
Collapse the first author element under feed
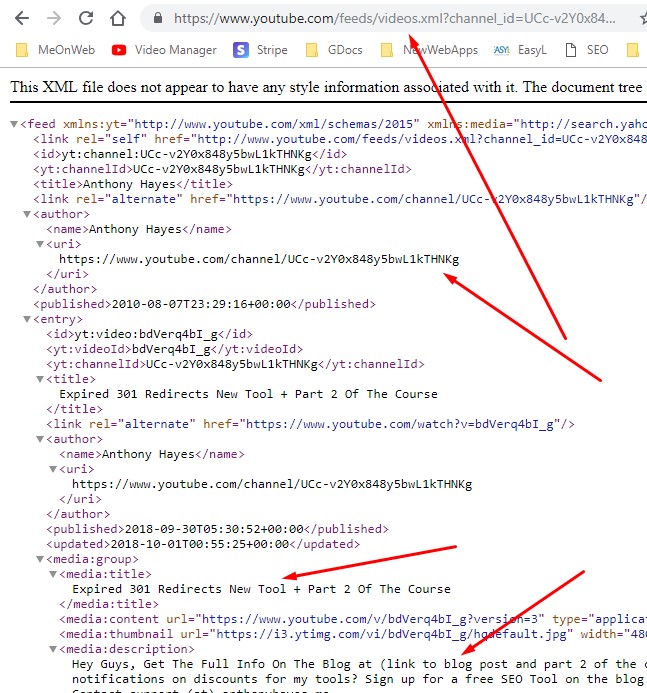pos(27,214)
